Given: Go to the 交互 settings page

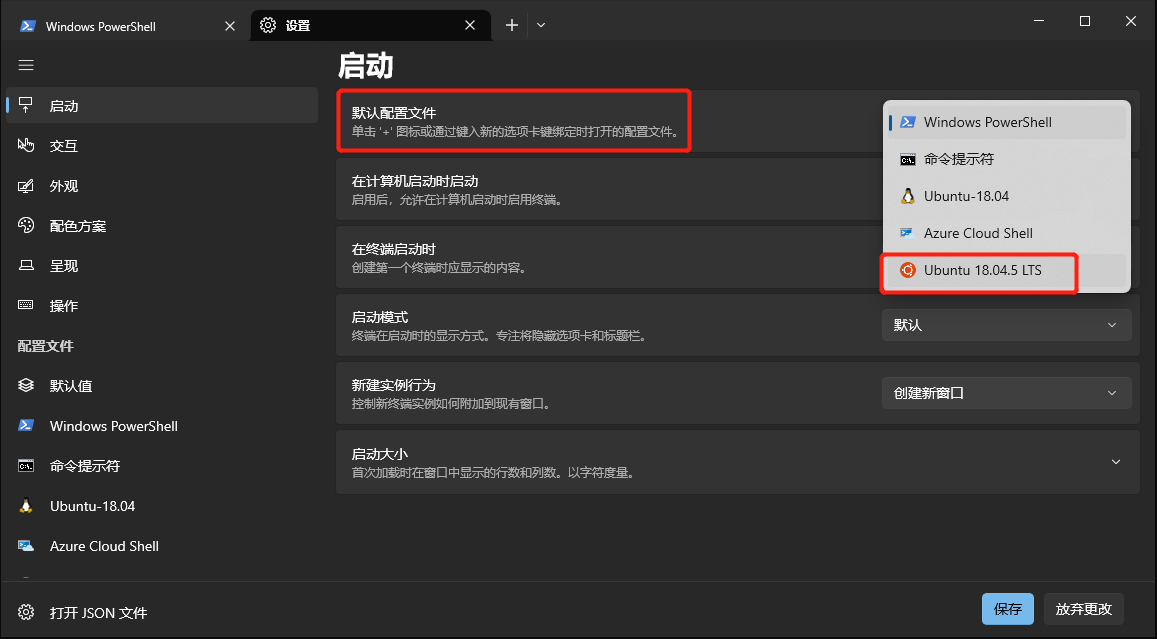Looking at the screenshot, I should 162,145.
